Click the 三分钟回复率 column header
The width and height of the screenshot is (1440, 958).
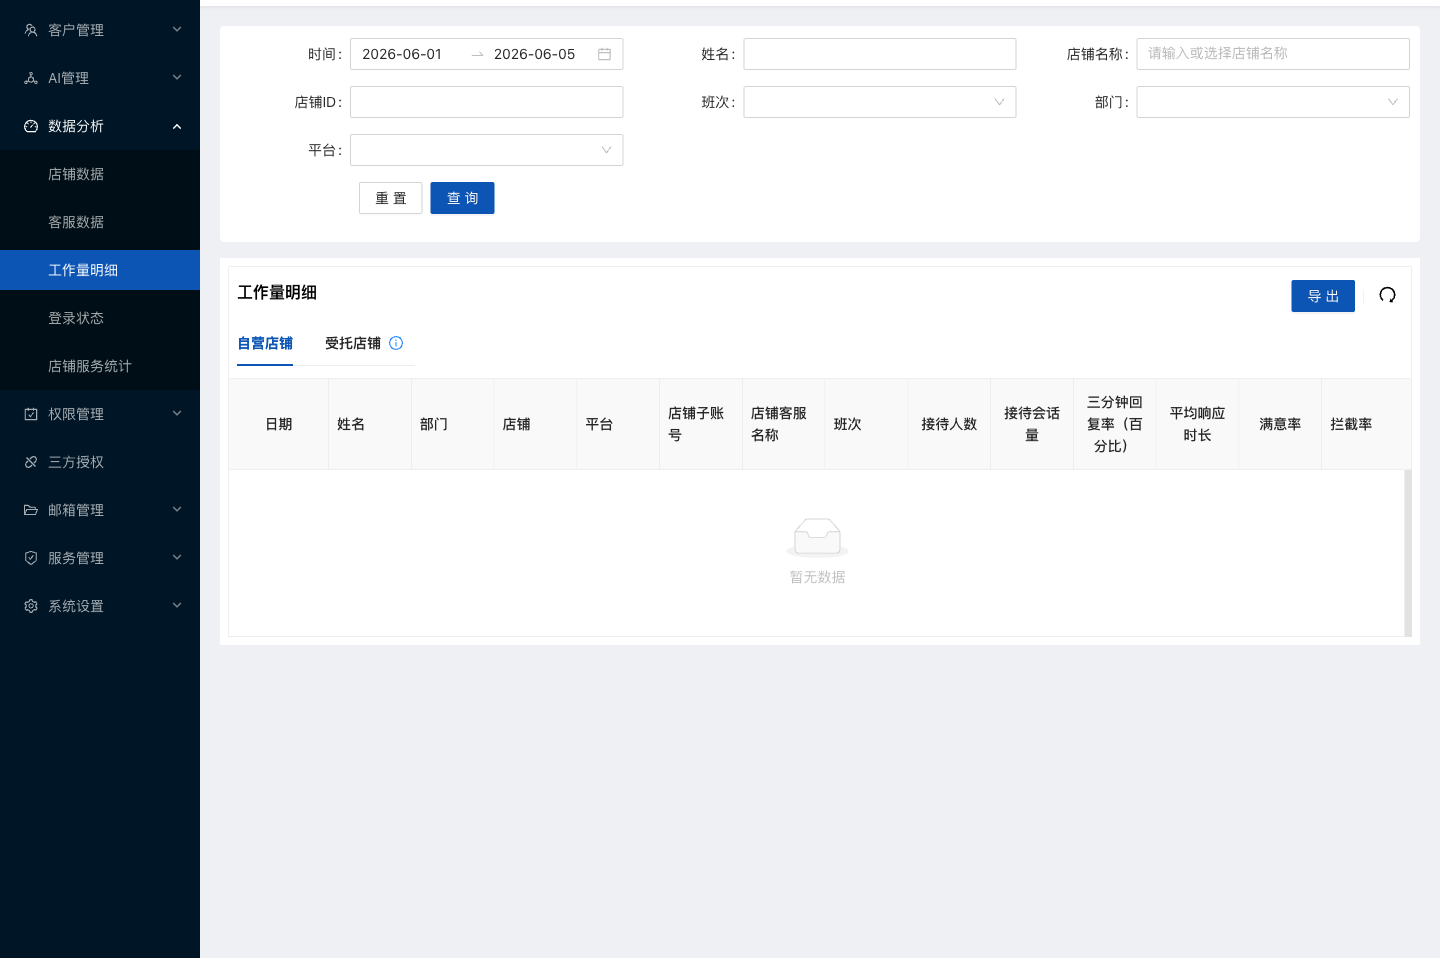(x=1115, y=424)
